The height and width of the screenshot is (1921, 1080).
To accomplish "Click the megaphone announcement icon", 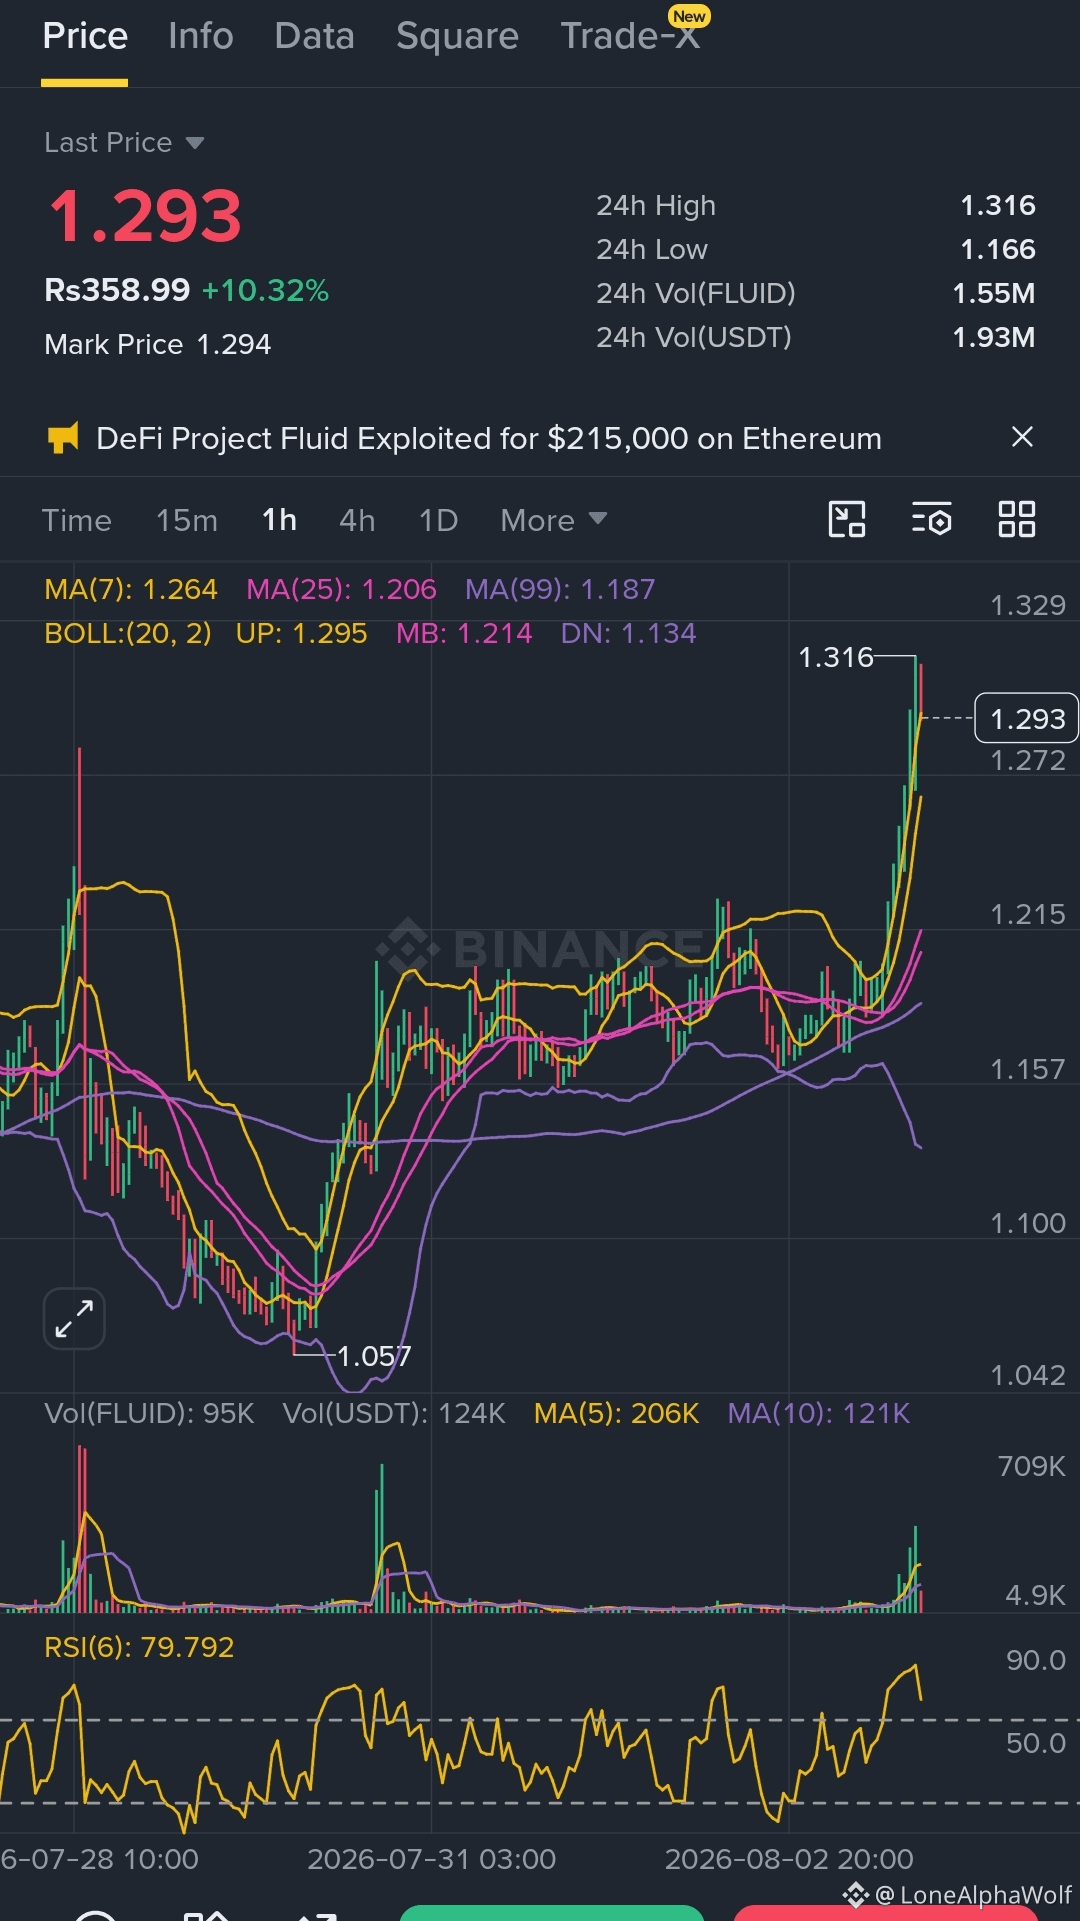I will (x=63, y=438).
